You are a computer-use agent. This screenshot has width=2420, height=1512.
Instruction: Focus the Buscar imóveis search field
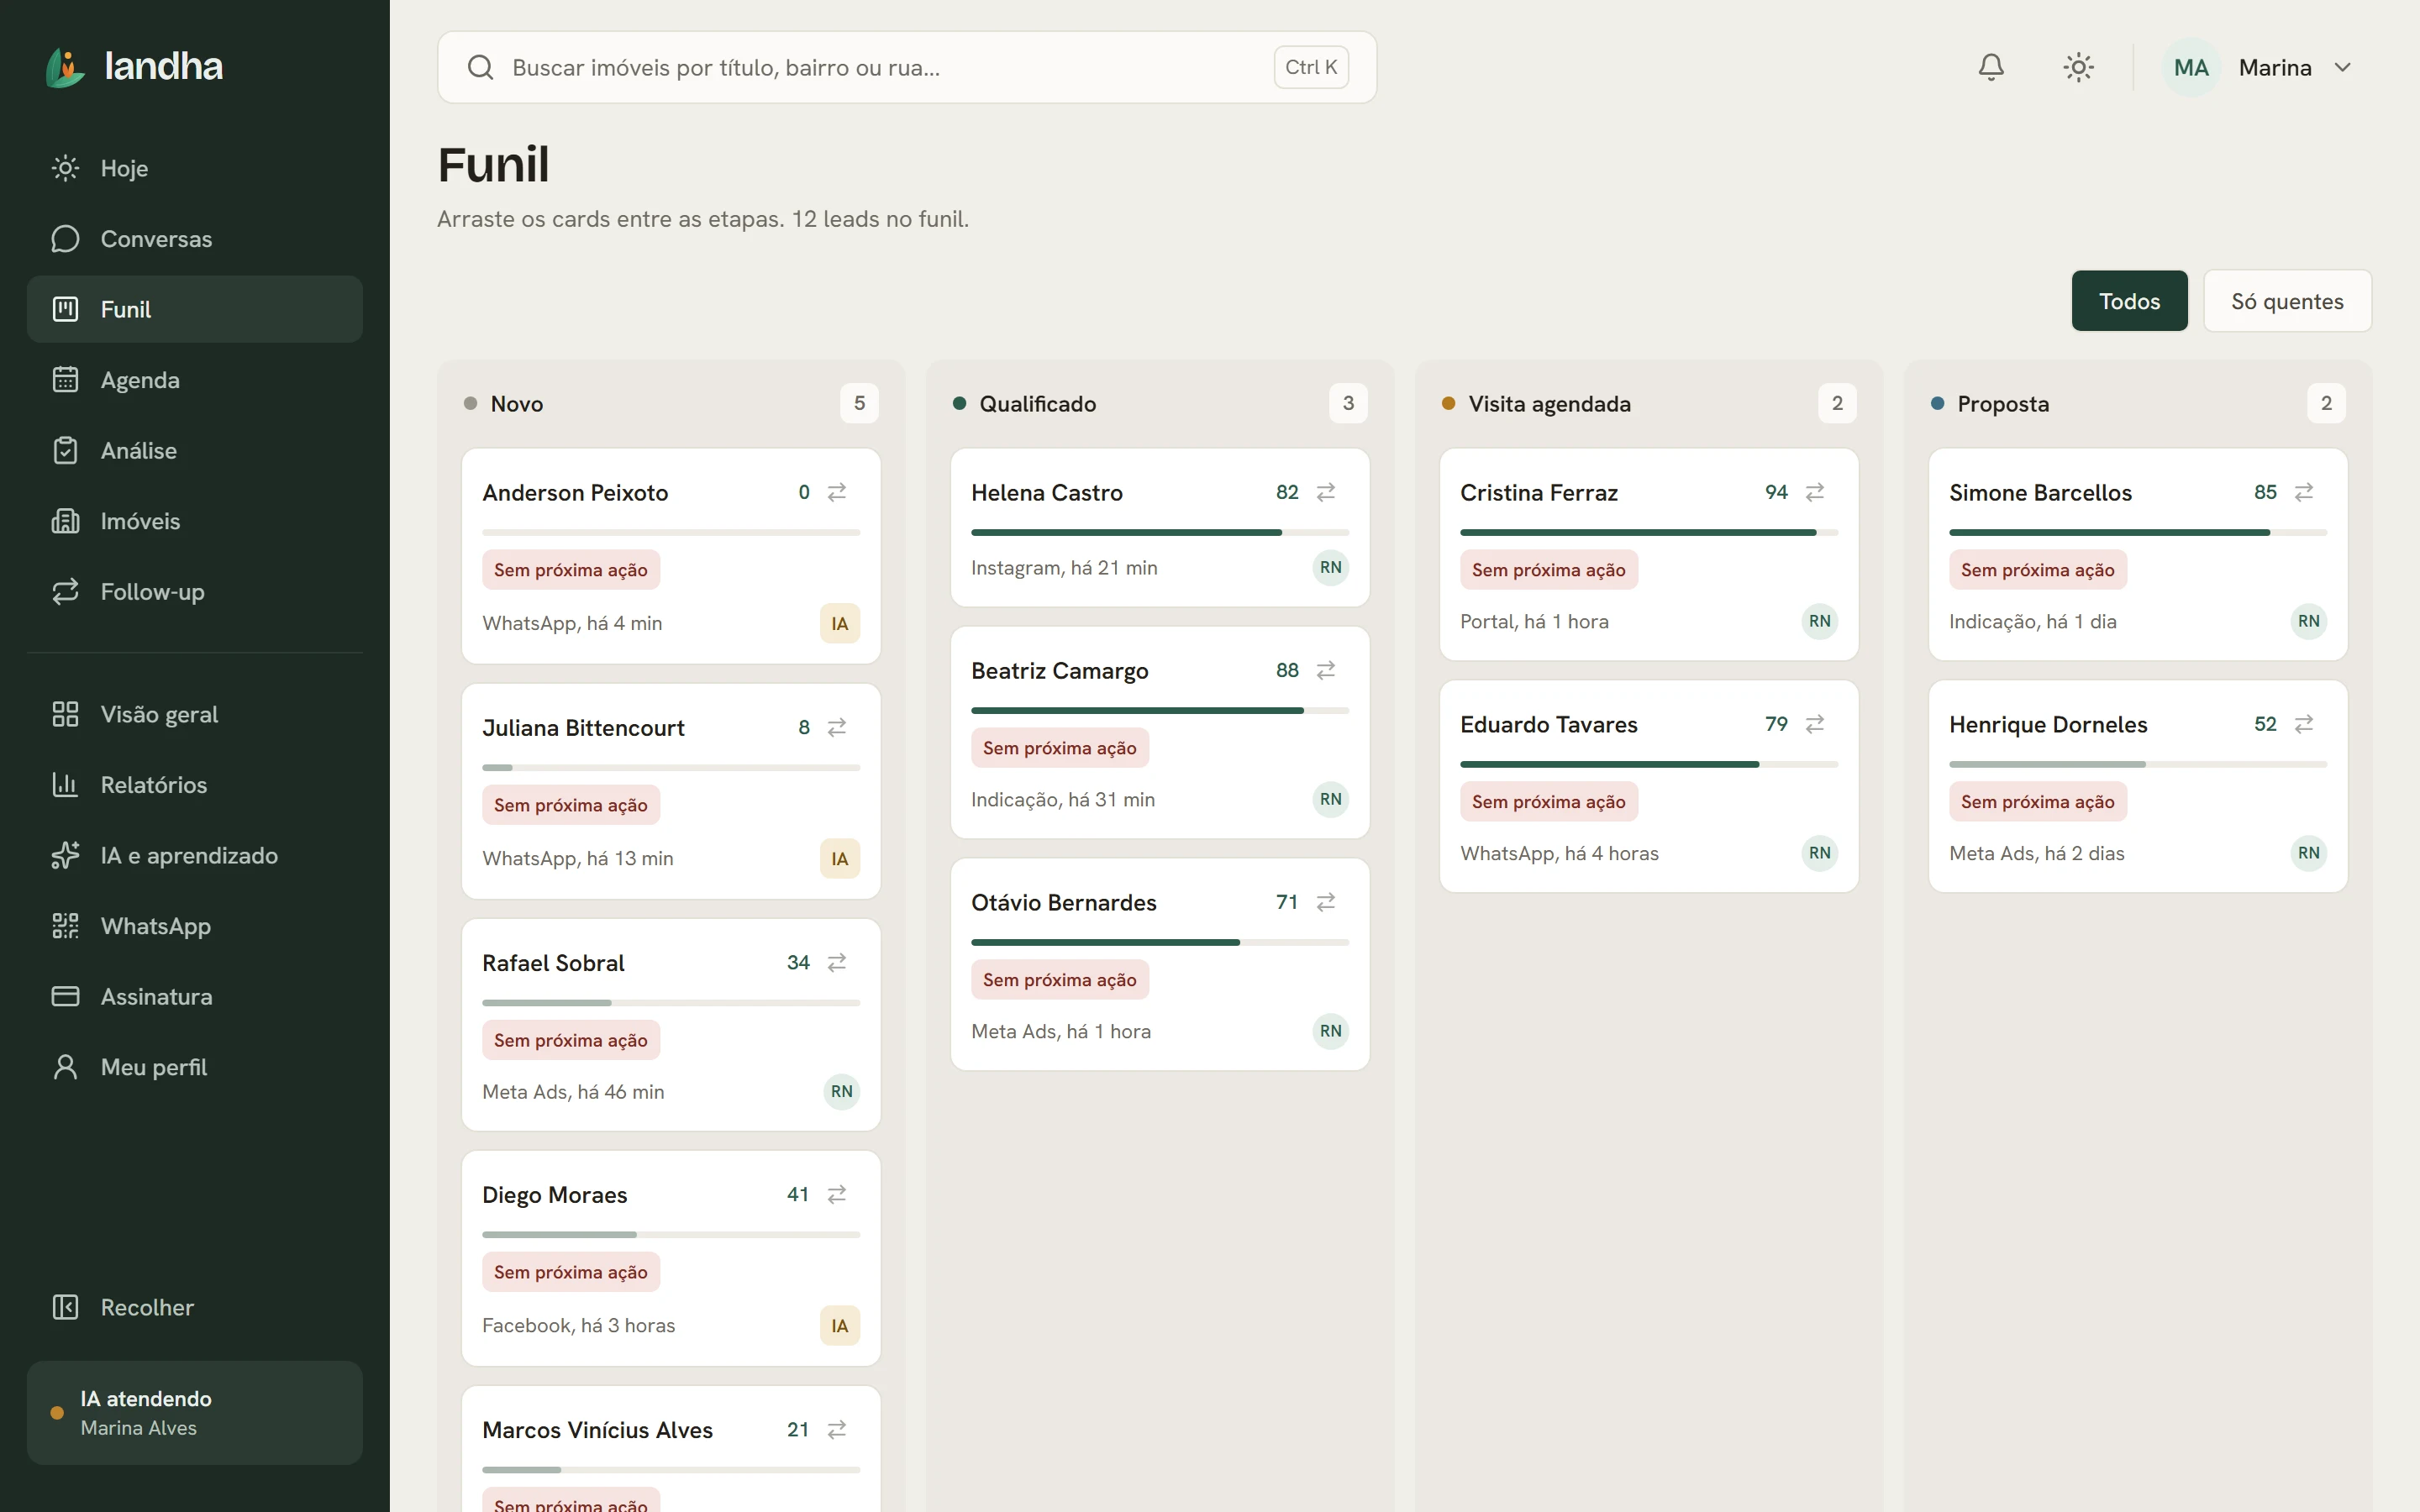[907, 67]
